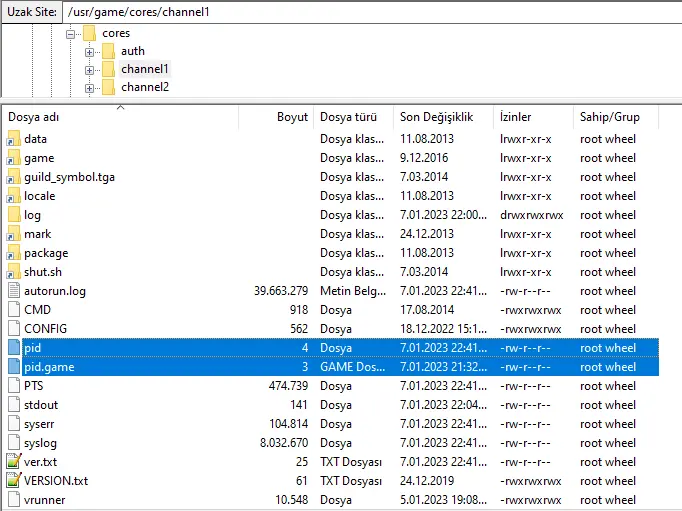Viewport: 682px width, 511px height.
Task: Expand the auth folder tree node
Action: pyautogui.click(x=90, y=51)
